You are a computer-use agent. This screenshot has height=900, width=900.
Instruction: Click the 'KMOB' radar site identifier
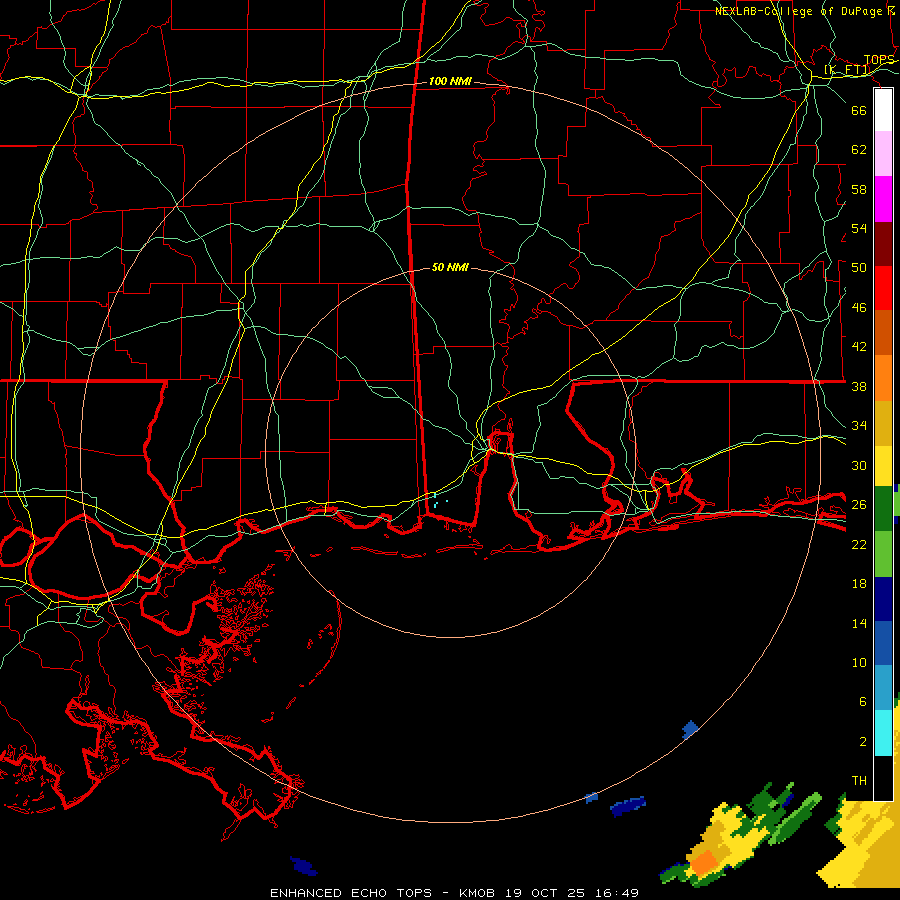pos(477,893)
